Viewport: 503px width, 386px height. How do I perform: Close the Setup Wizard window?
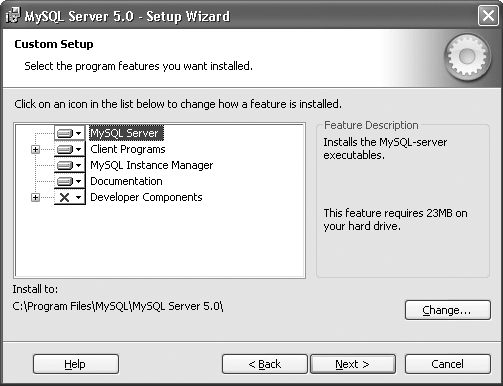pos(488,15)
